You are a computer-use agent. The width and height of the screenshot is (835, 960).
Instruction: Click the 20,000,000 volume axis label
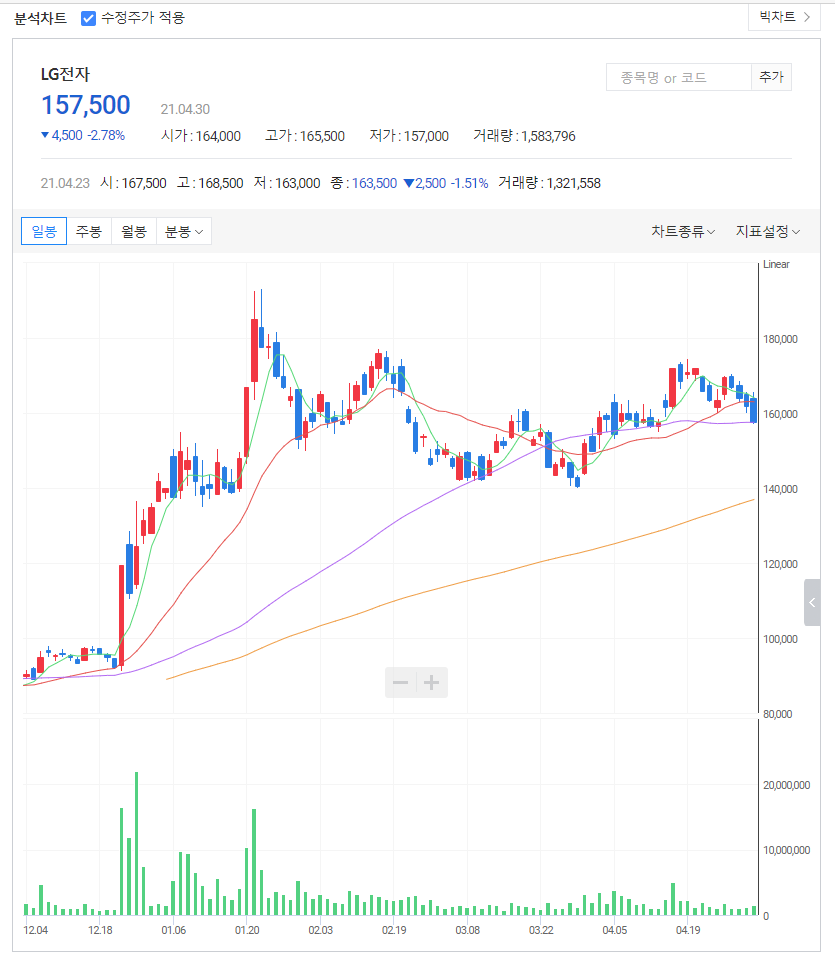click(786, 785)
